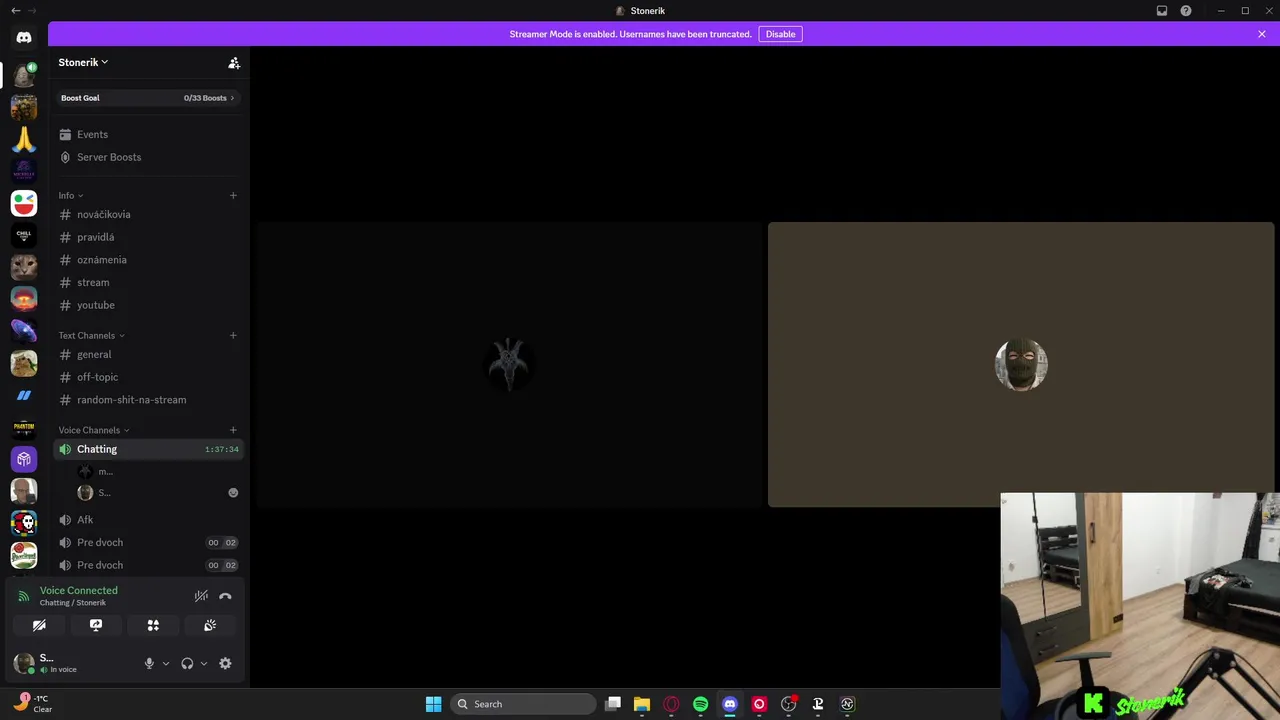Viewport: 1280px width, 720px height.
Task: Open the youtube channel
Action: coord(148,305)
